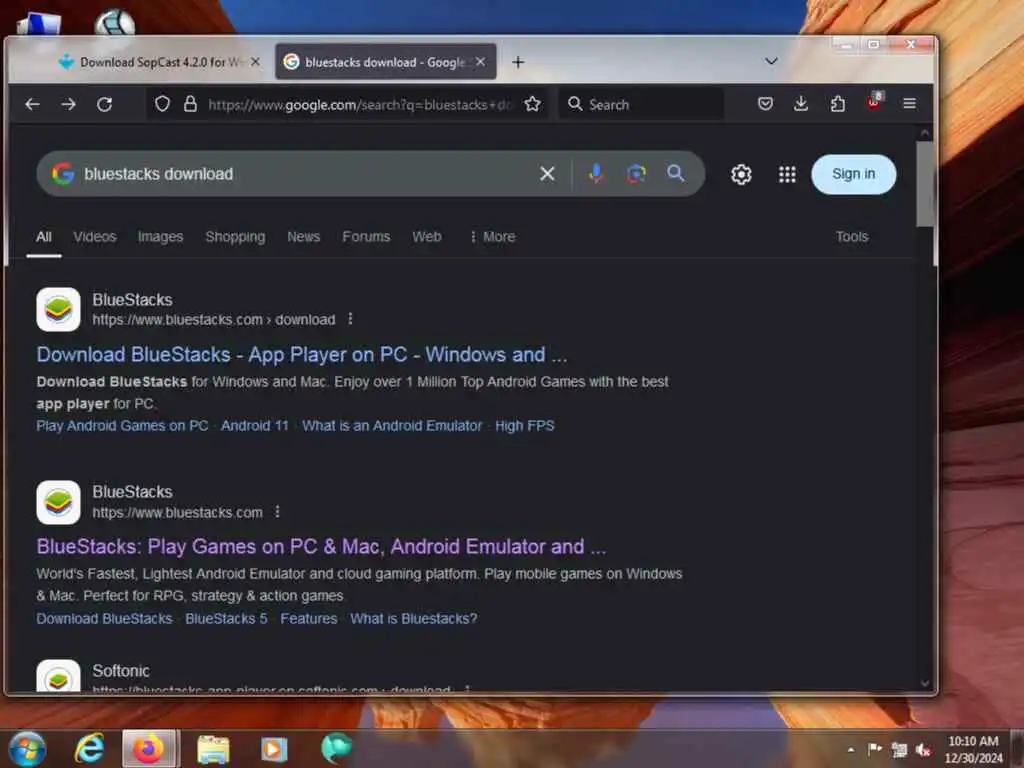Open Play Android Games on PC sitelink
Screen dimensions: 1024x768
pos(122,426)
